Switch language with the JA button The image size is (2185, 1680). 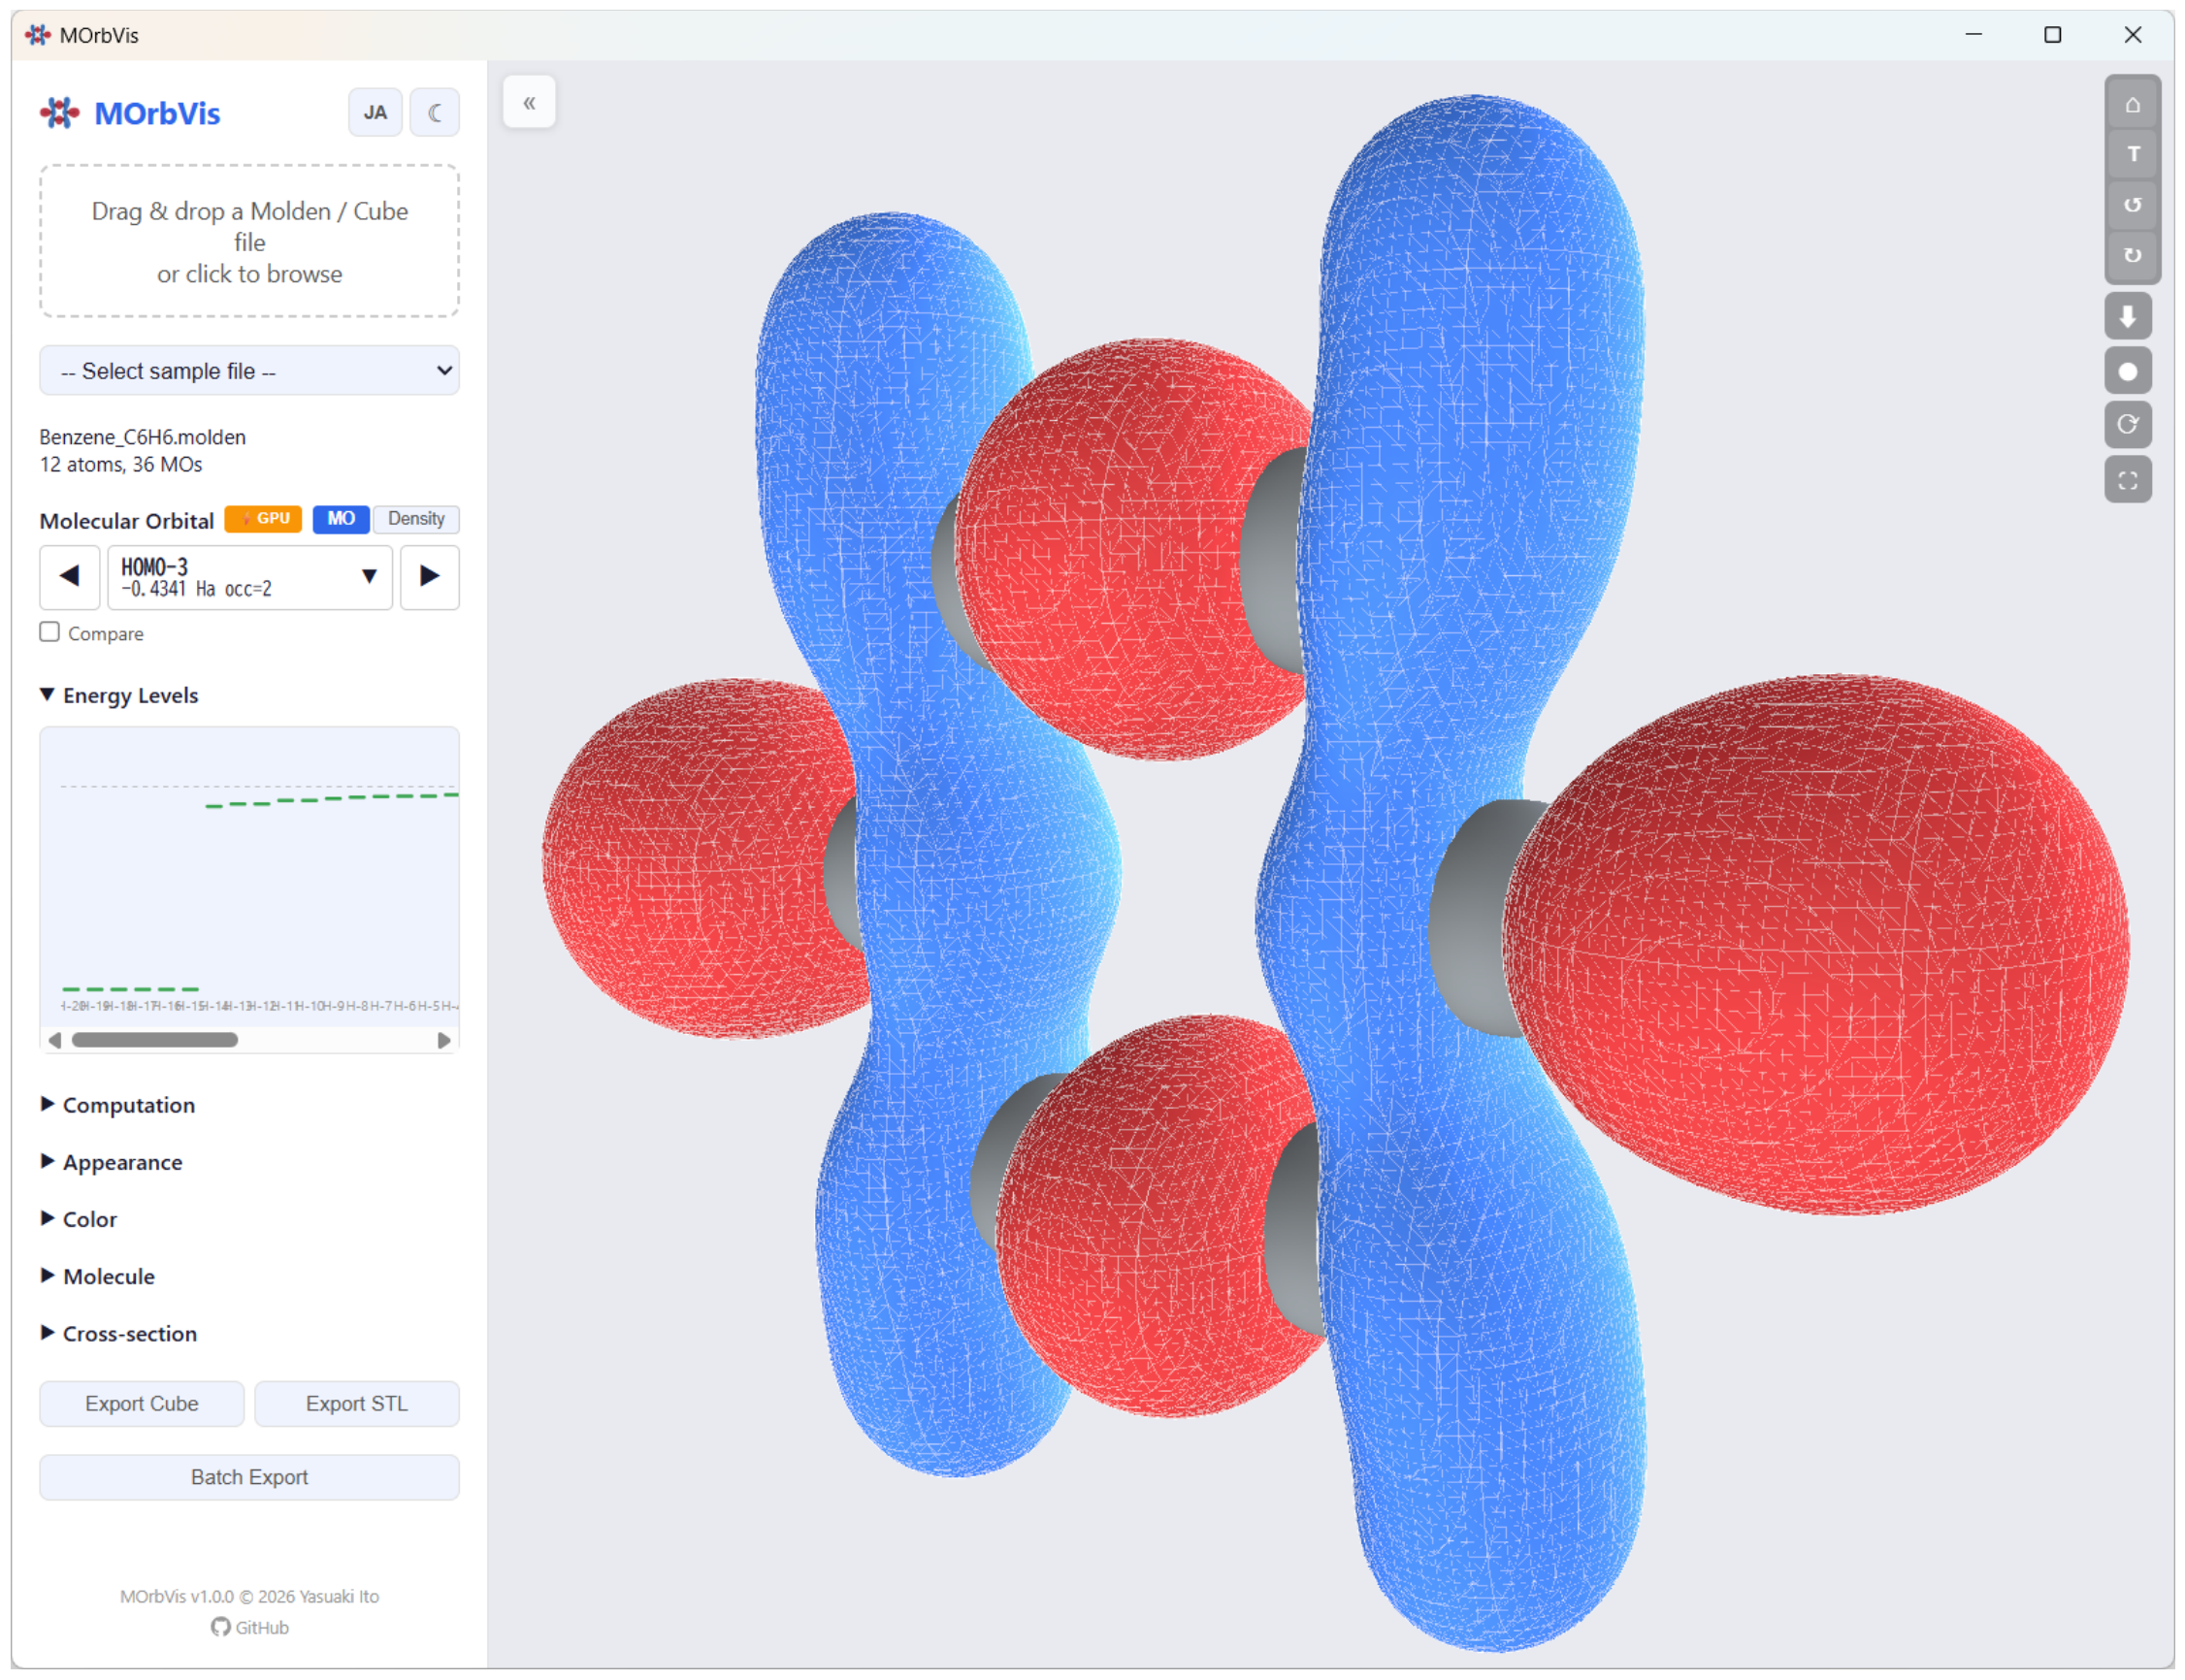(375, 112)
